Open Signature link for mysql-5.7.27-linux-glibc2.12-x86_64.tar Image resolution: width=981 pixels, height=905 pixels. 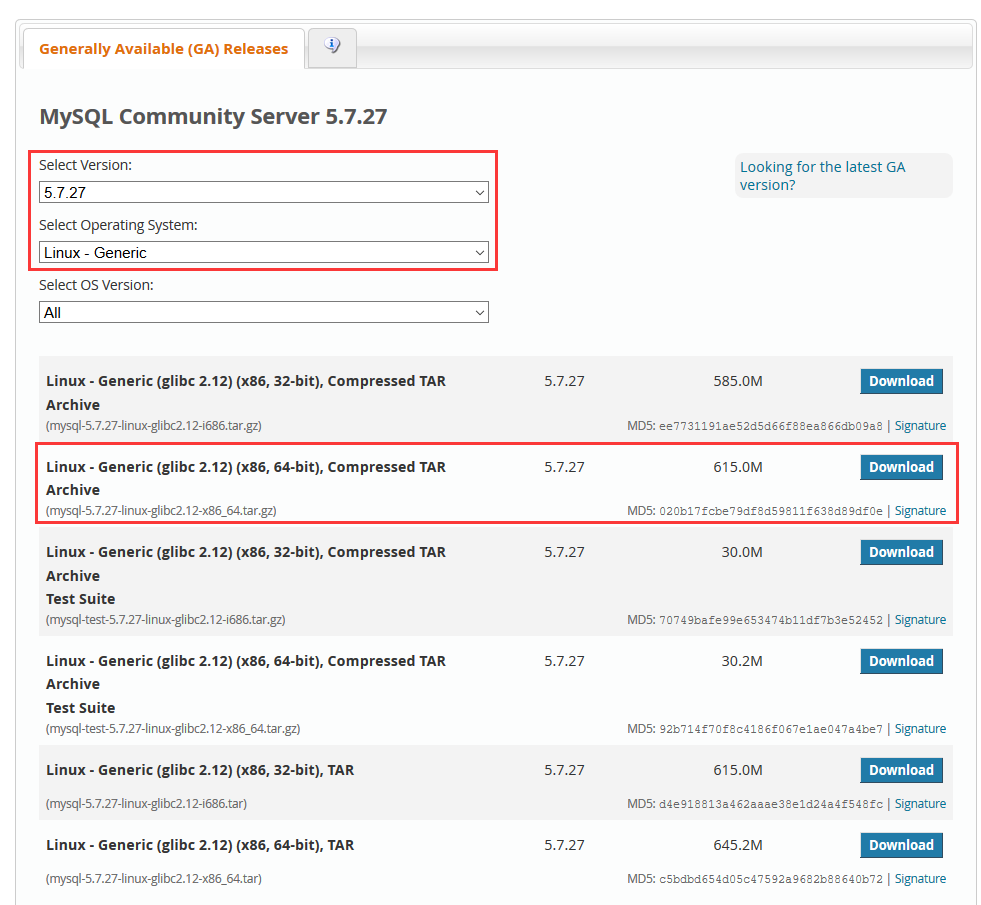pos(919,879)
